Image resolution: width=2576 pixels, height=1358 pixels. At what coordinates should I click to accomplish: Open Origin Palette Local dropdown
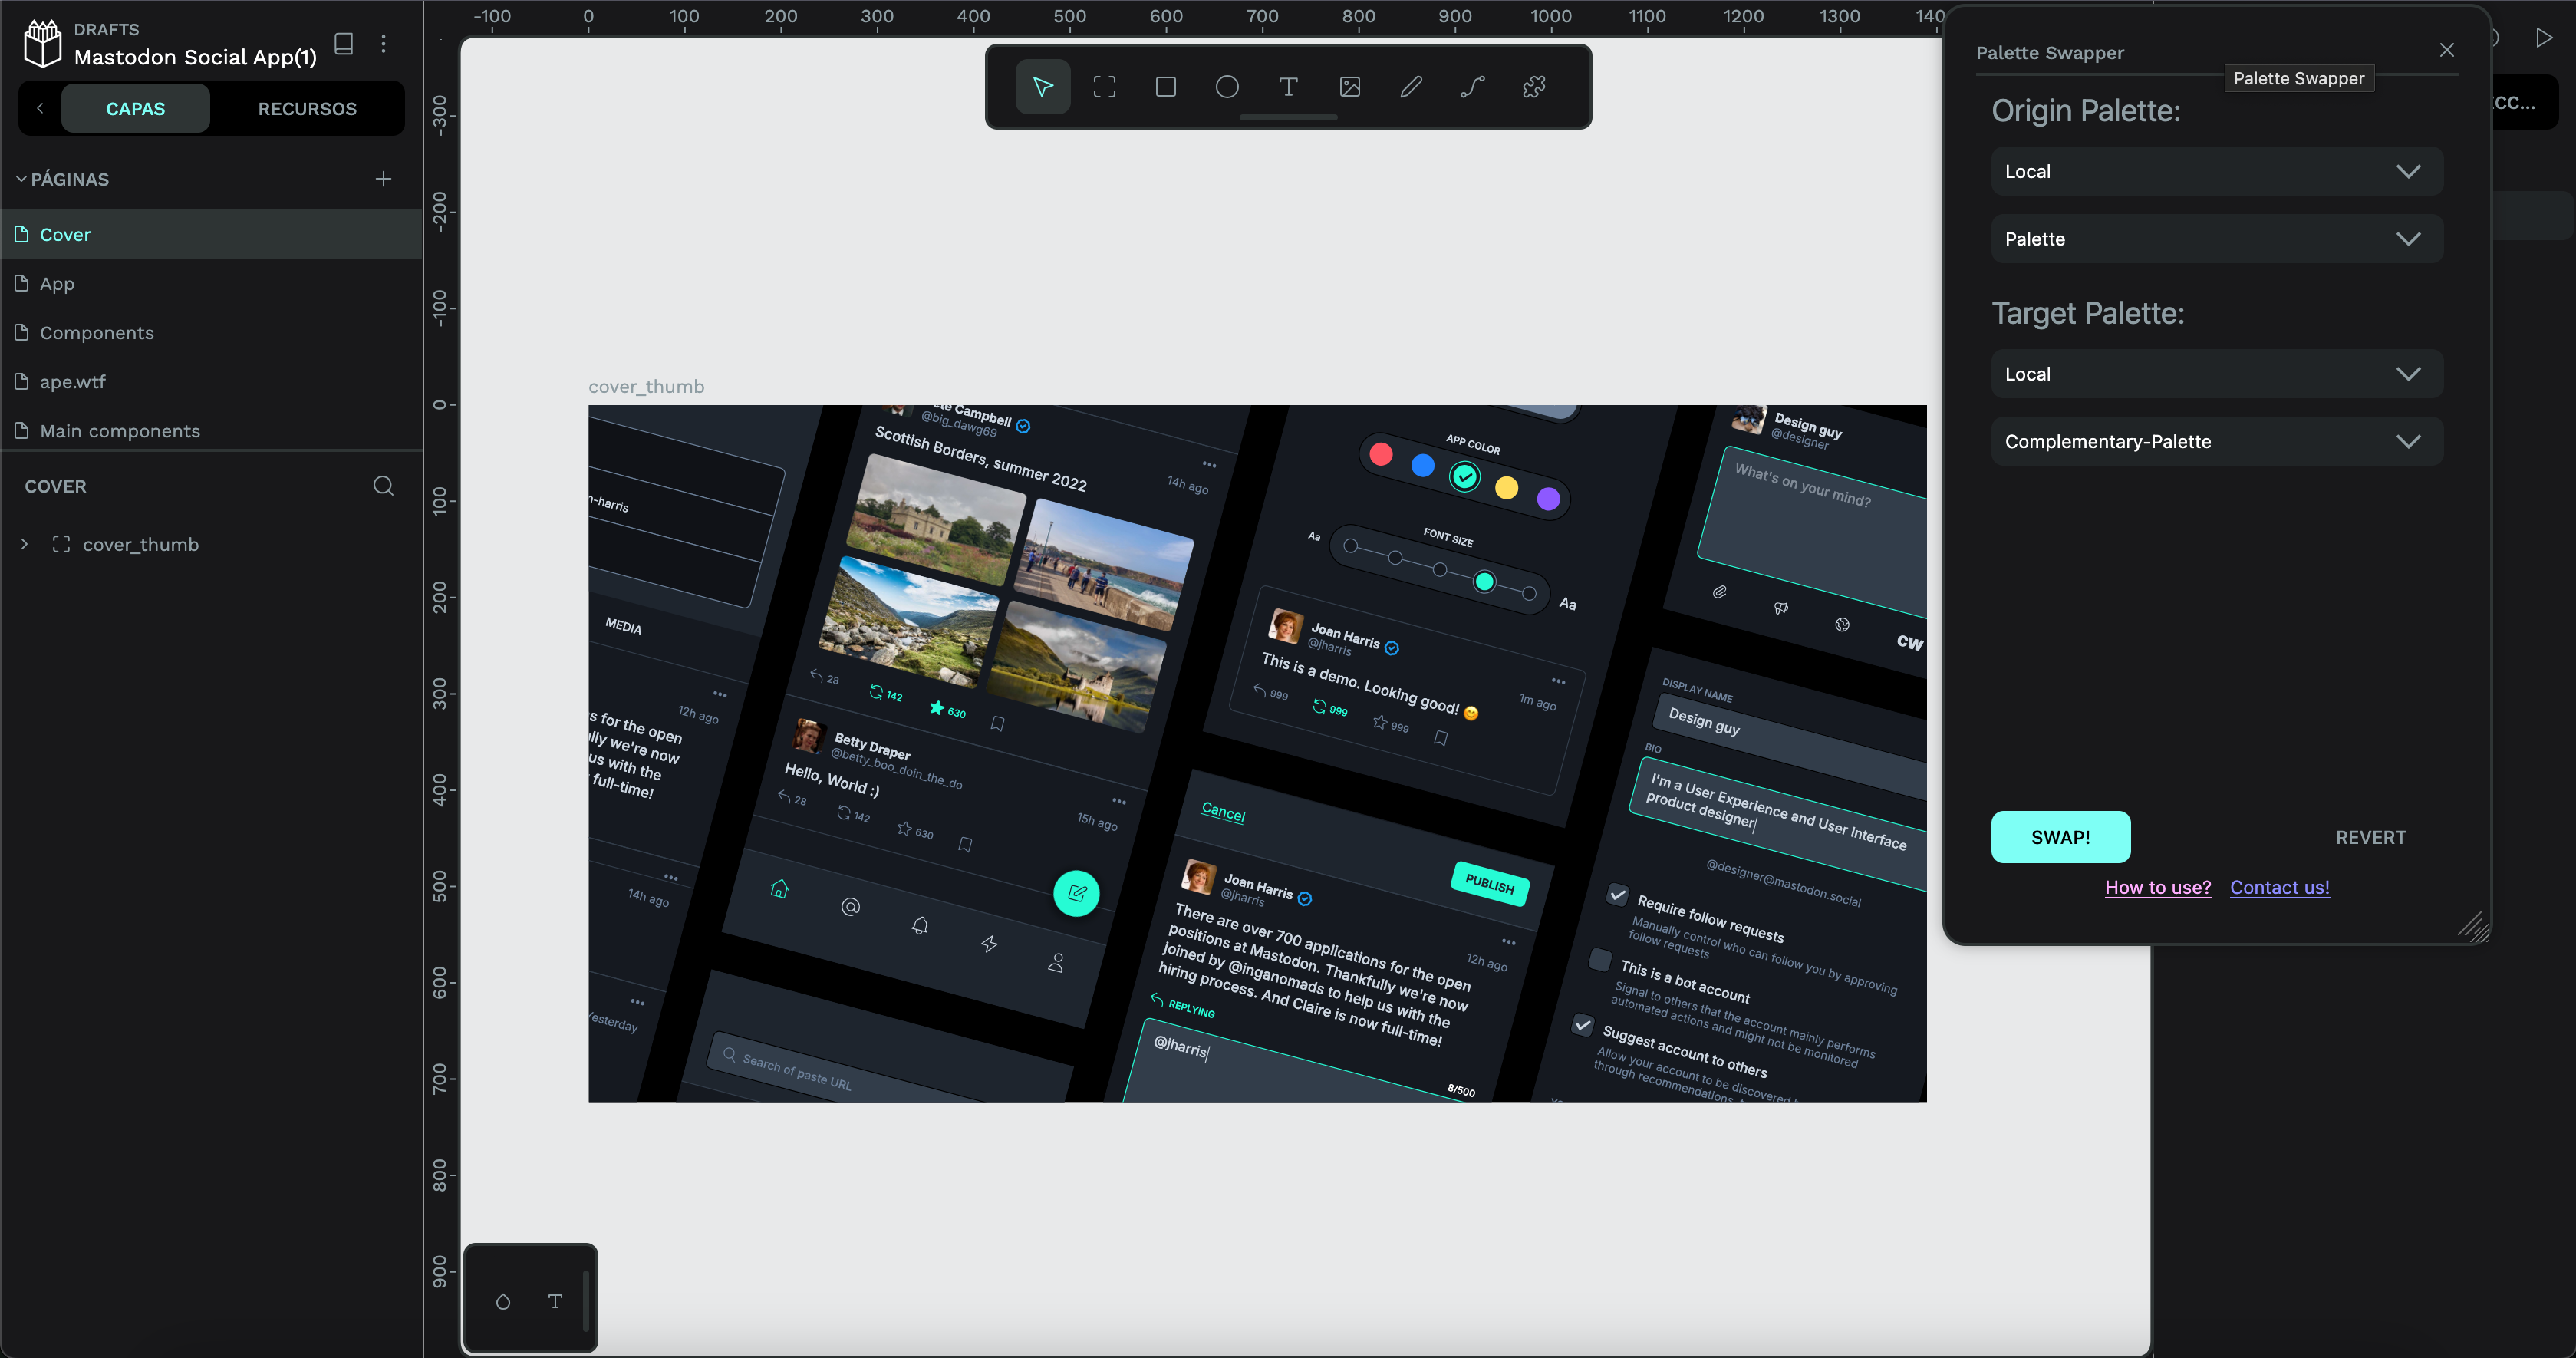pos(2216,171)
